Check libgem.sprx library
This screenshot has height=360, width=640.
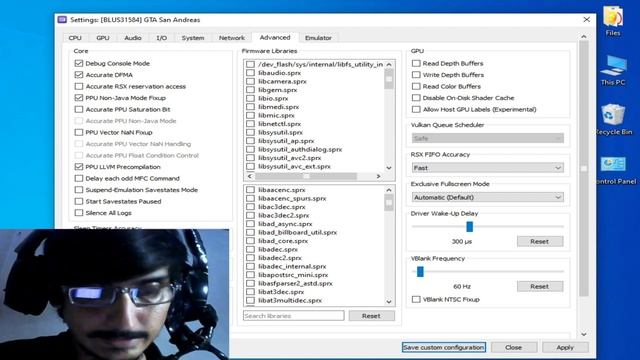pyautogui.click(x=251, y=90)
